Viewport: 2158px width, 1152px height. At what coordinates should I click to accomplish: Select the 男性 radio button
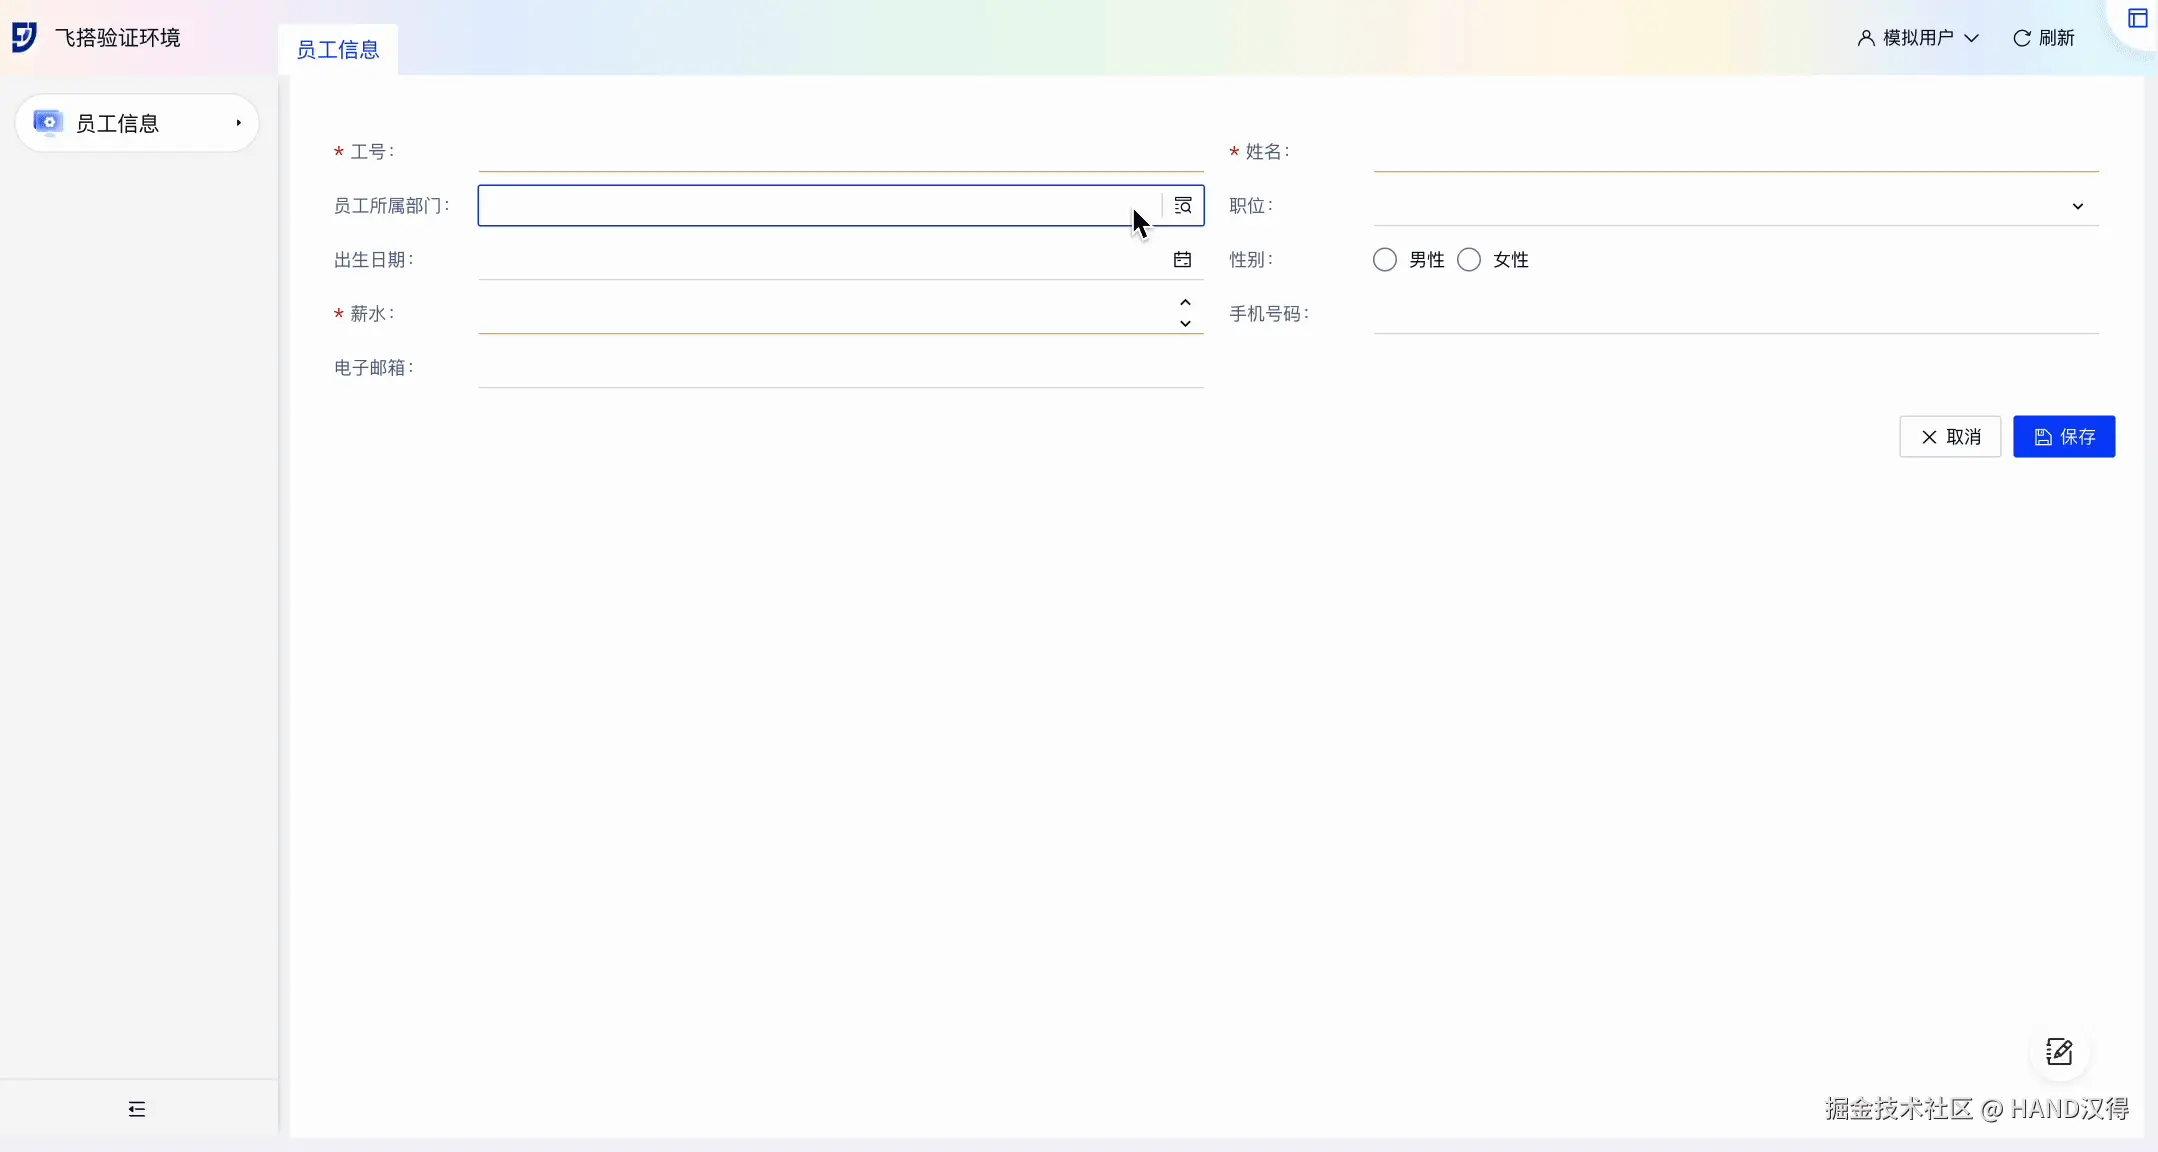1385,260
